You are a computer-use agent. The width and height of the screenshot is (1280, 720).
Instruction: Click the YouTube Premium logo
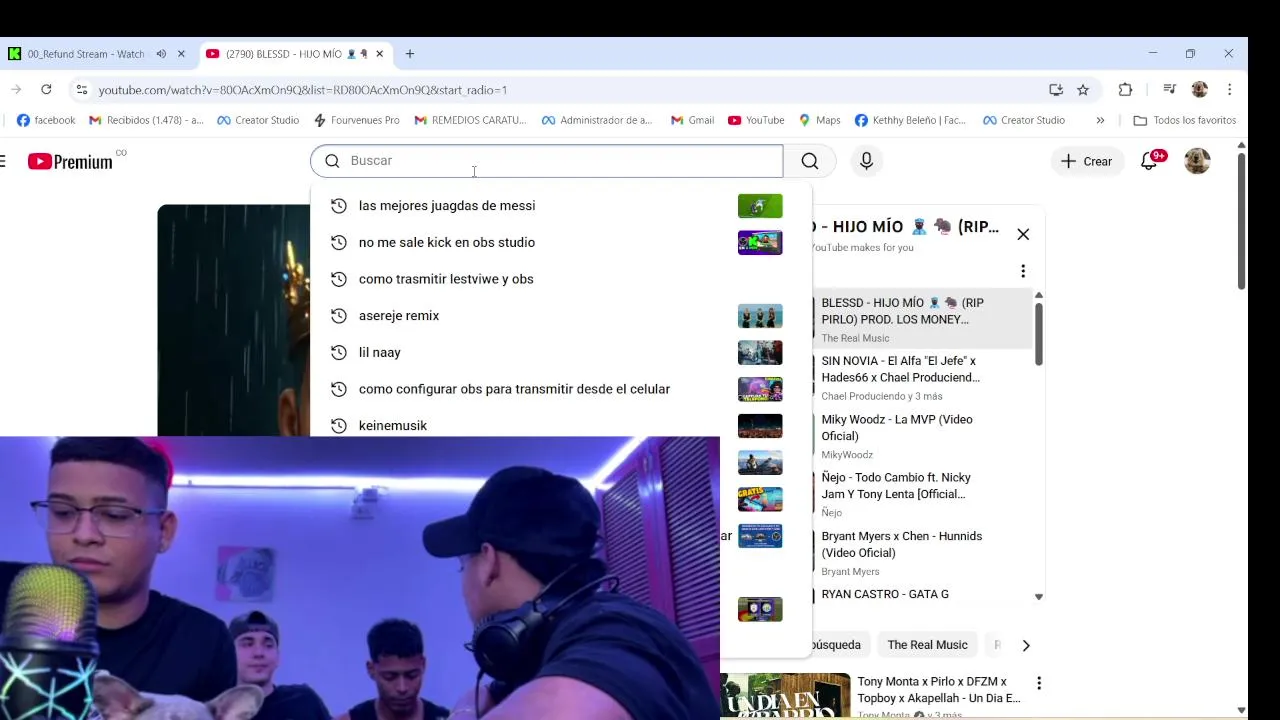click(70, 161)
